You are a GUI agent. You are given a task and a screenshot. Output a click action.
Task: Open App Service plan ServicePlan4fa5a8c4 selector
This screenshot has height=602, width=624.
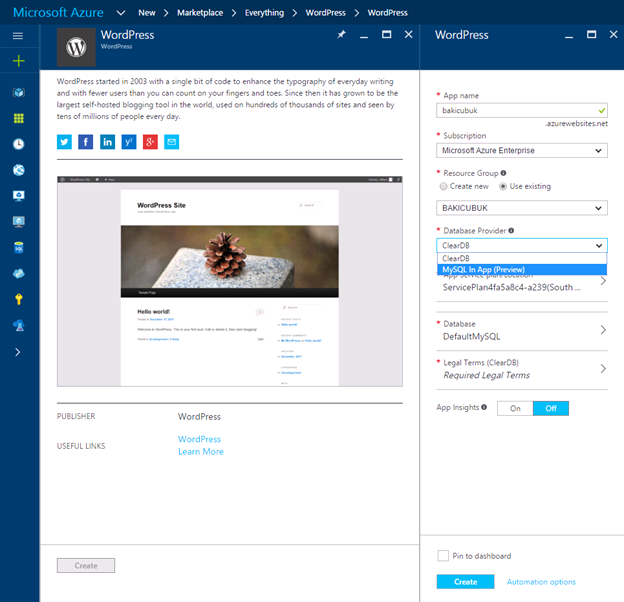[x=522, y=283]
